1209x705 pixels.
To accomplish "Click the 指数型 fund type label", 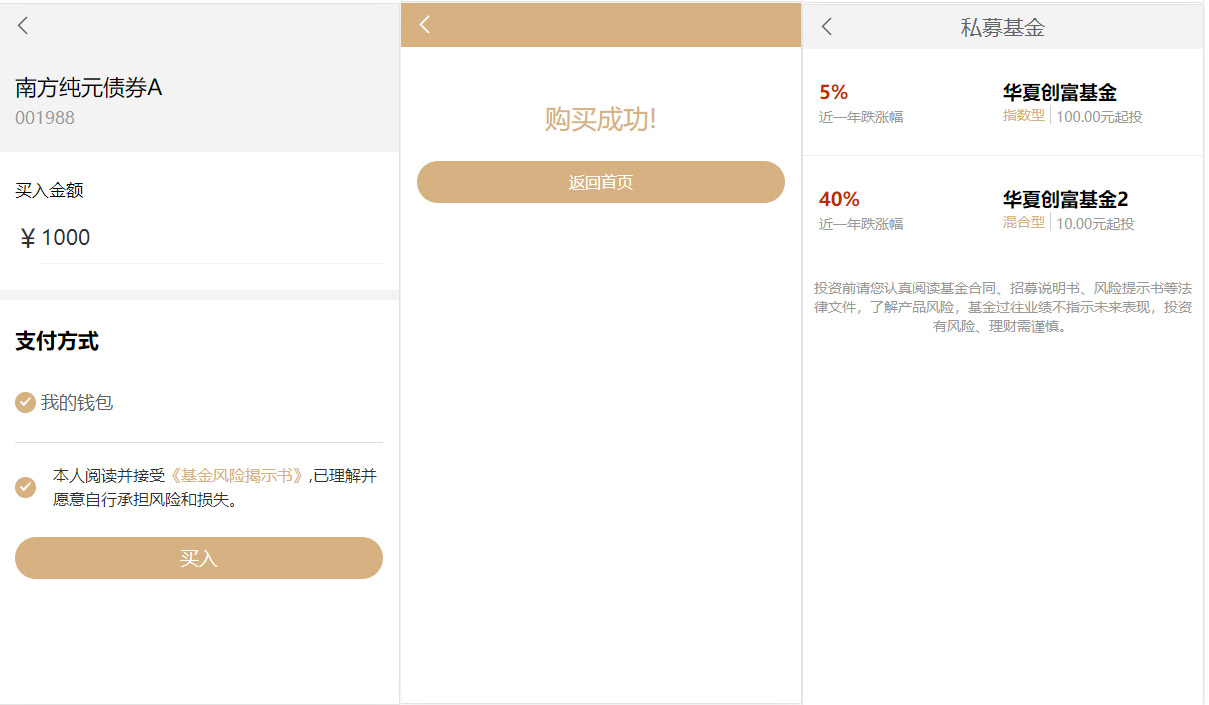I will tap(1024, 116).
